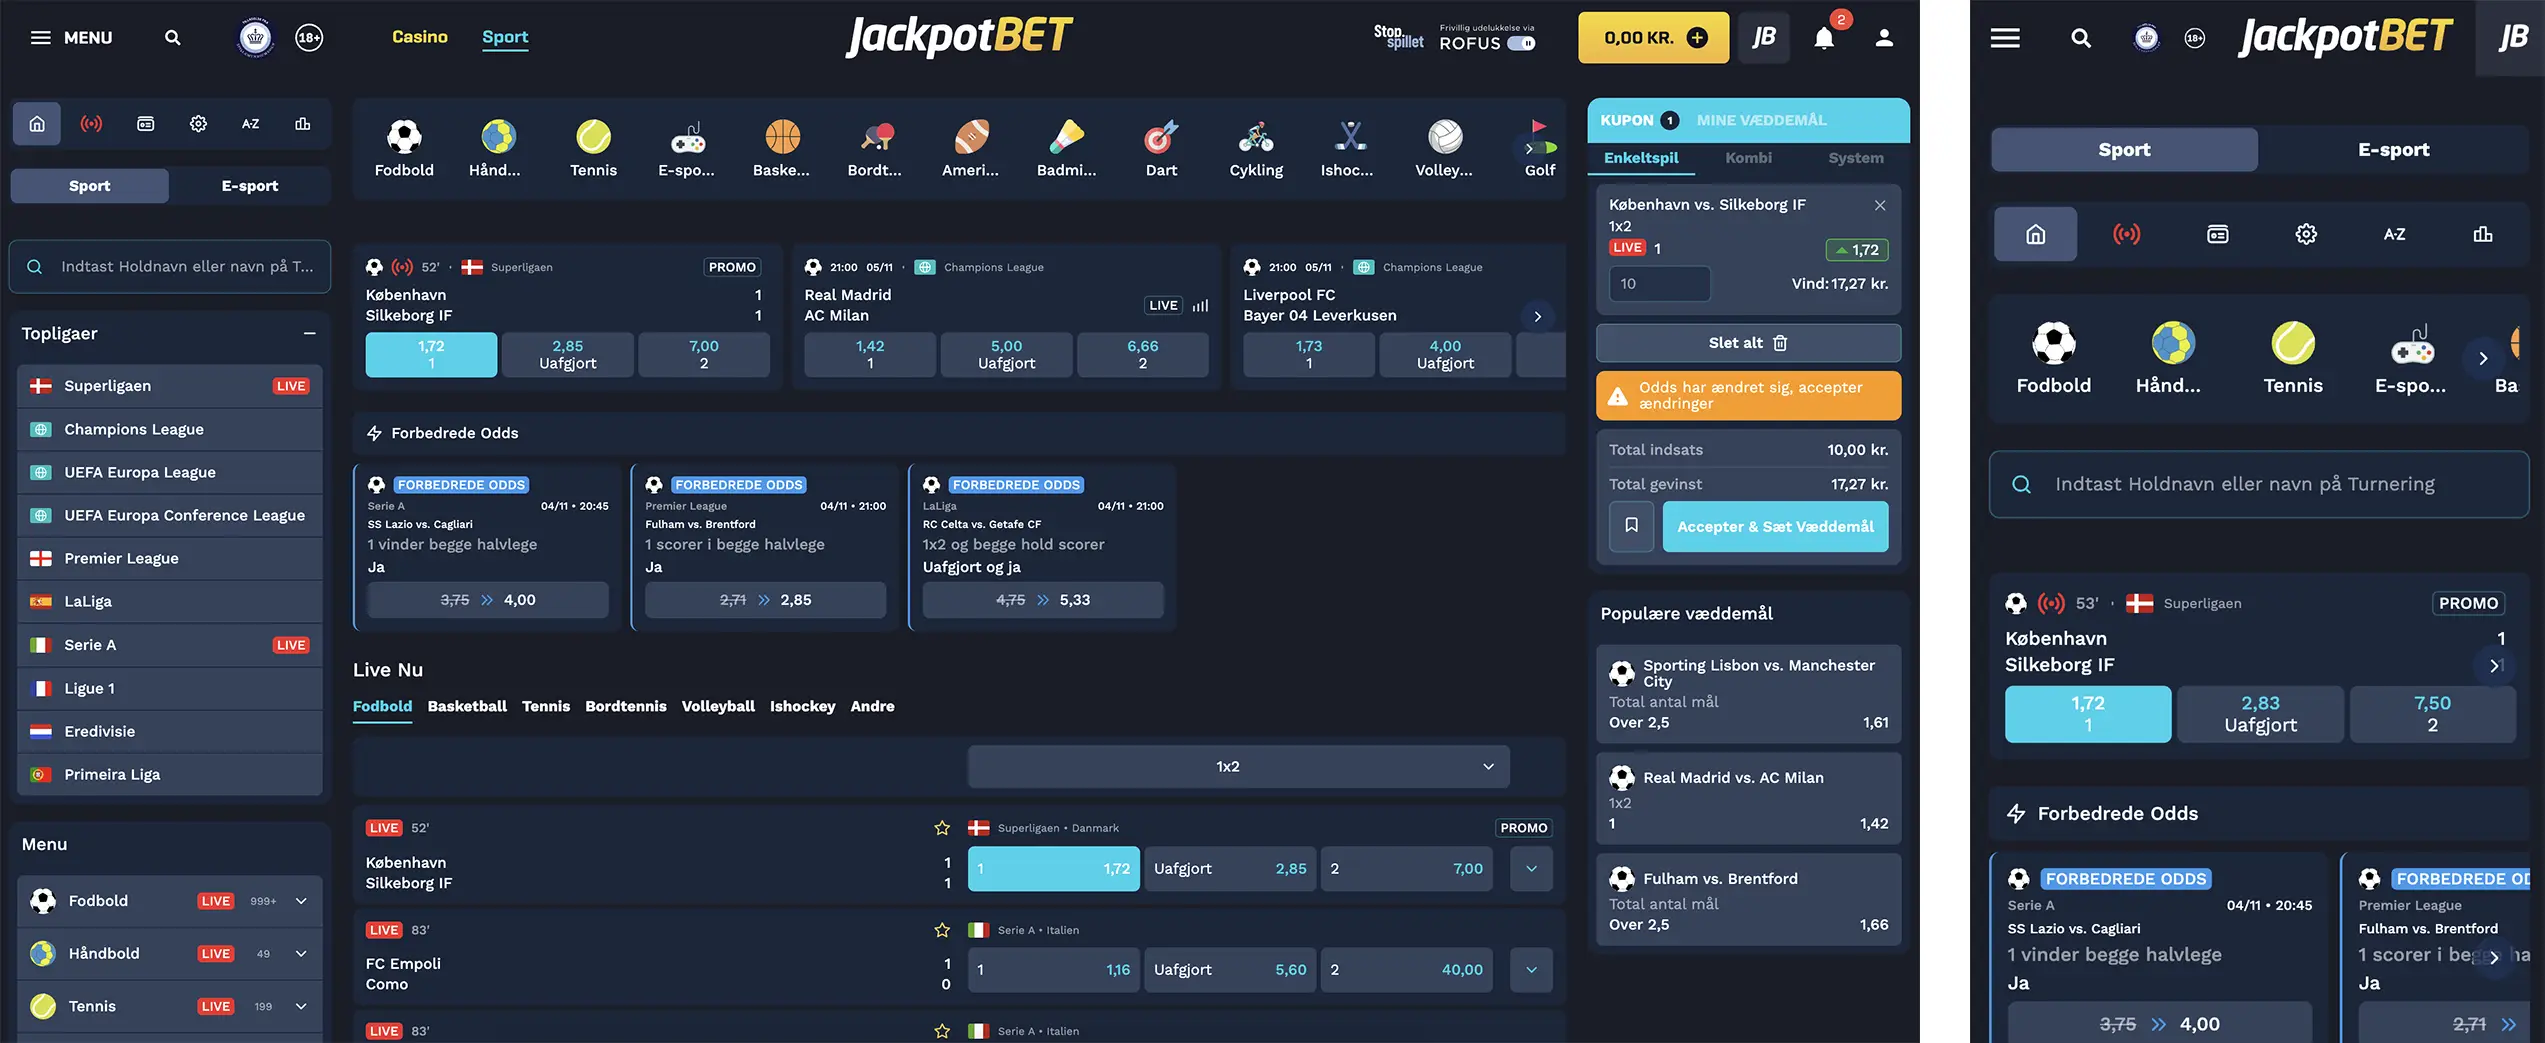Switch to System coupon tab
Screen dimensions: 2545x1043
pyautogui.click(x=1856, y=158)
